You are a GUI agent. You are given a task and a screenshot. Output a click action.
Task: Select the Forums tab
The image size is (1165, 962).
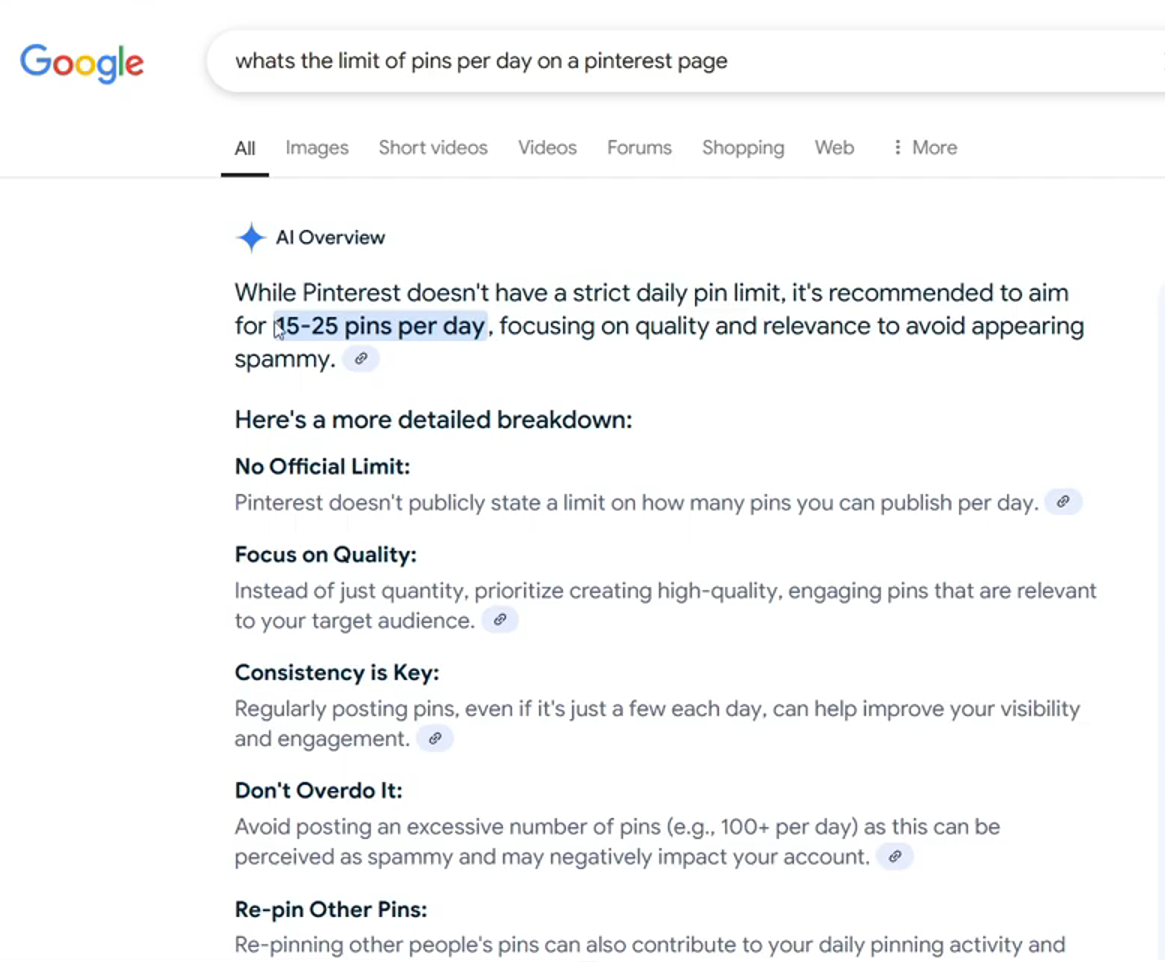point(639,148)
